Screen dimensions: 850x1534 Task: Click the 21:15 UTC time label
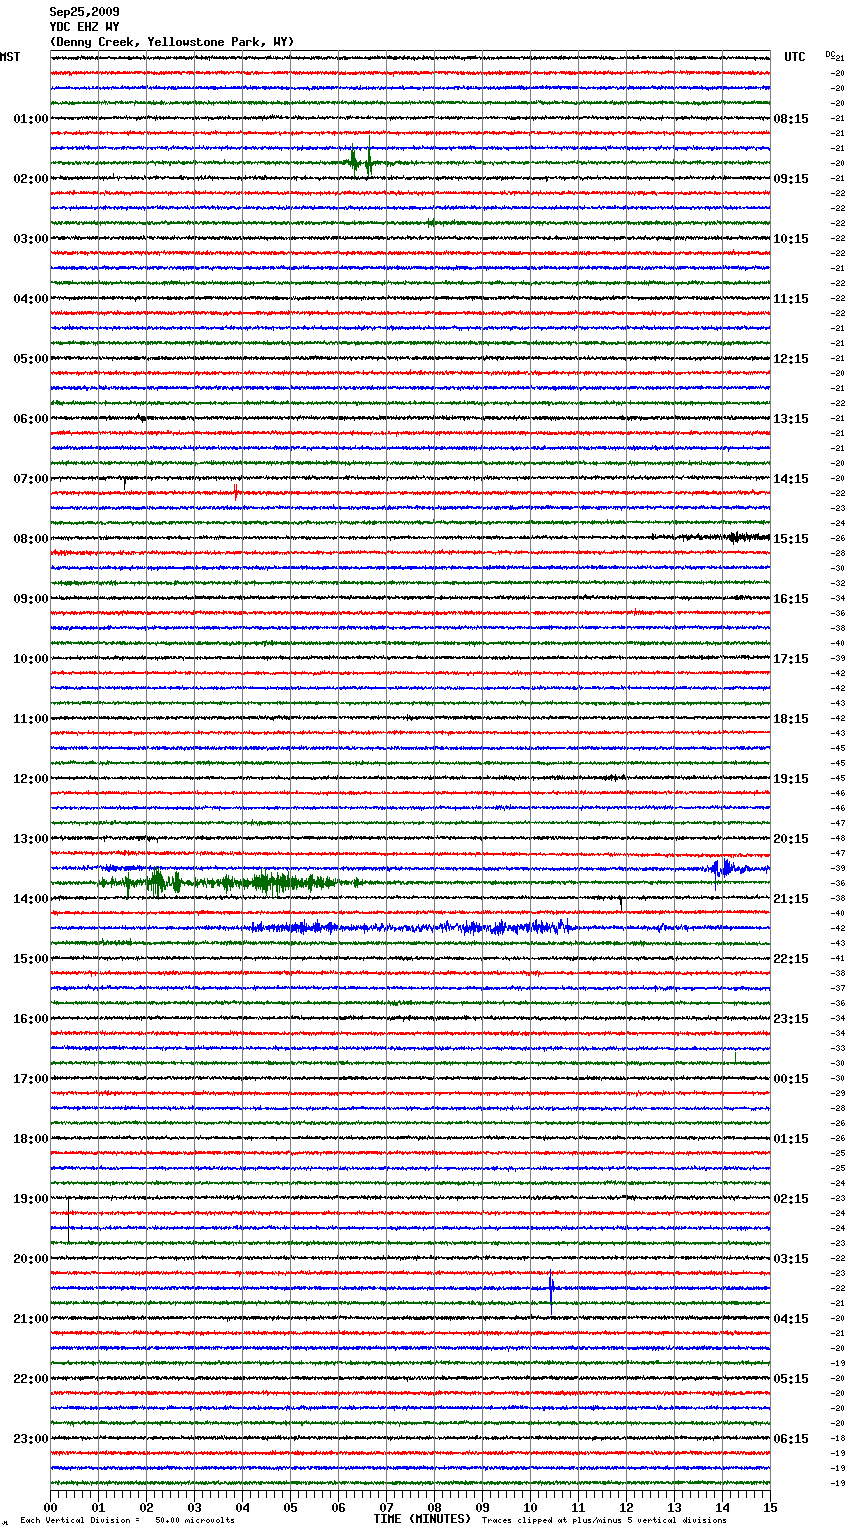(791, 899)
